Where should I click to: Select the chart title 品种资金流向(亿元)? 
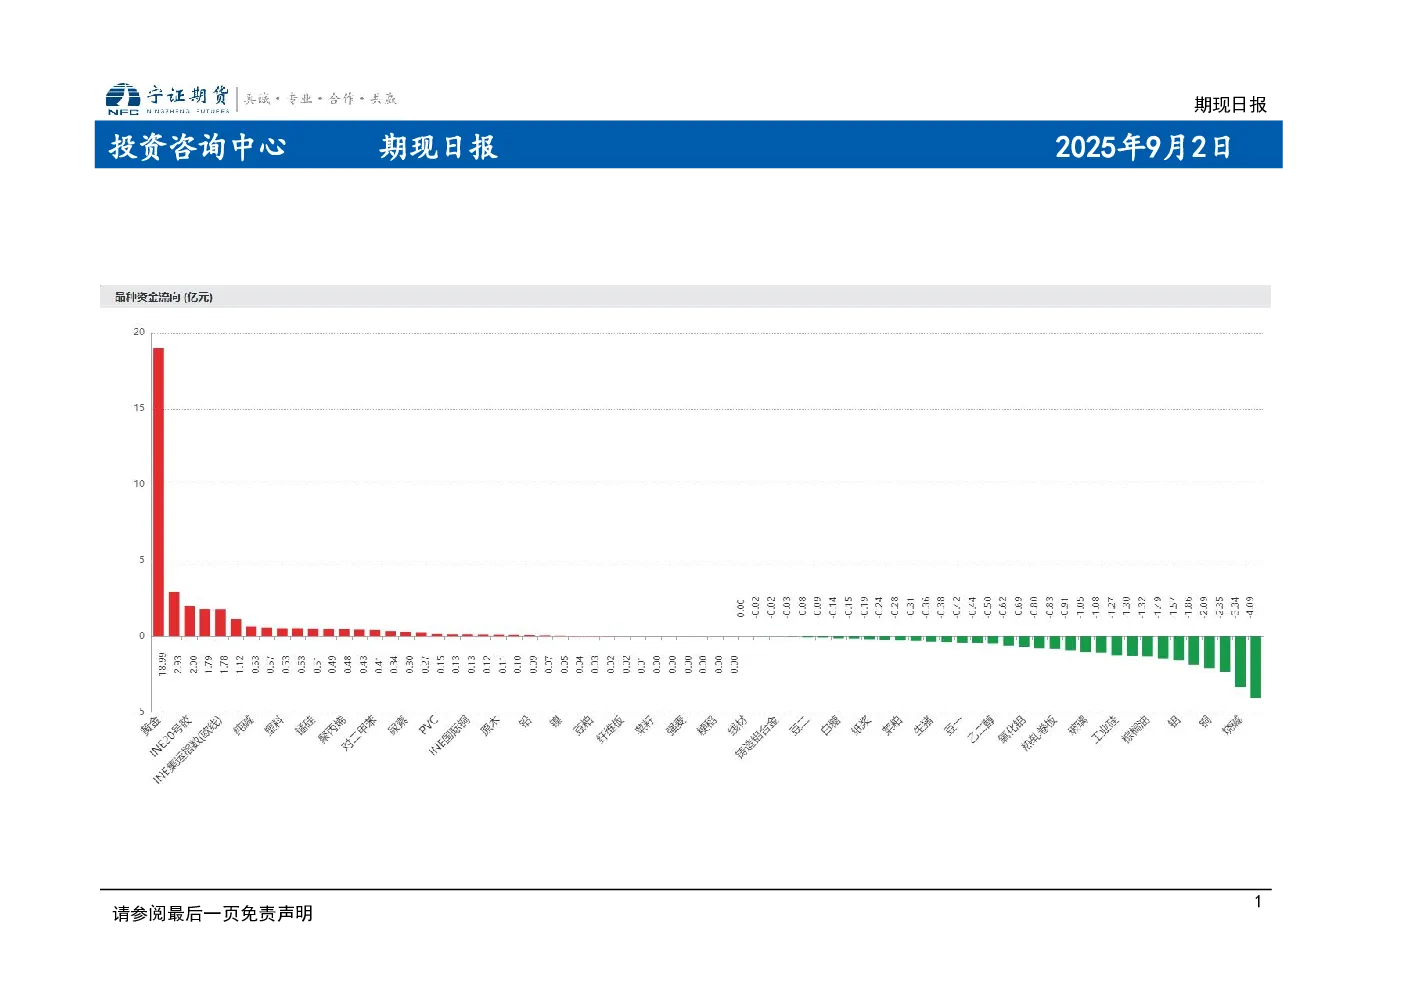click(x=163, y=297)
